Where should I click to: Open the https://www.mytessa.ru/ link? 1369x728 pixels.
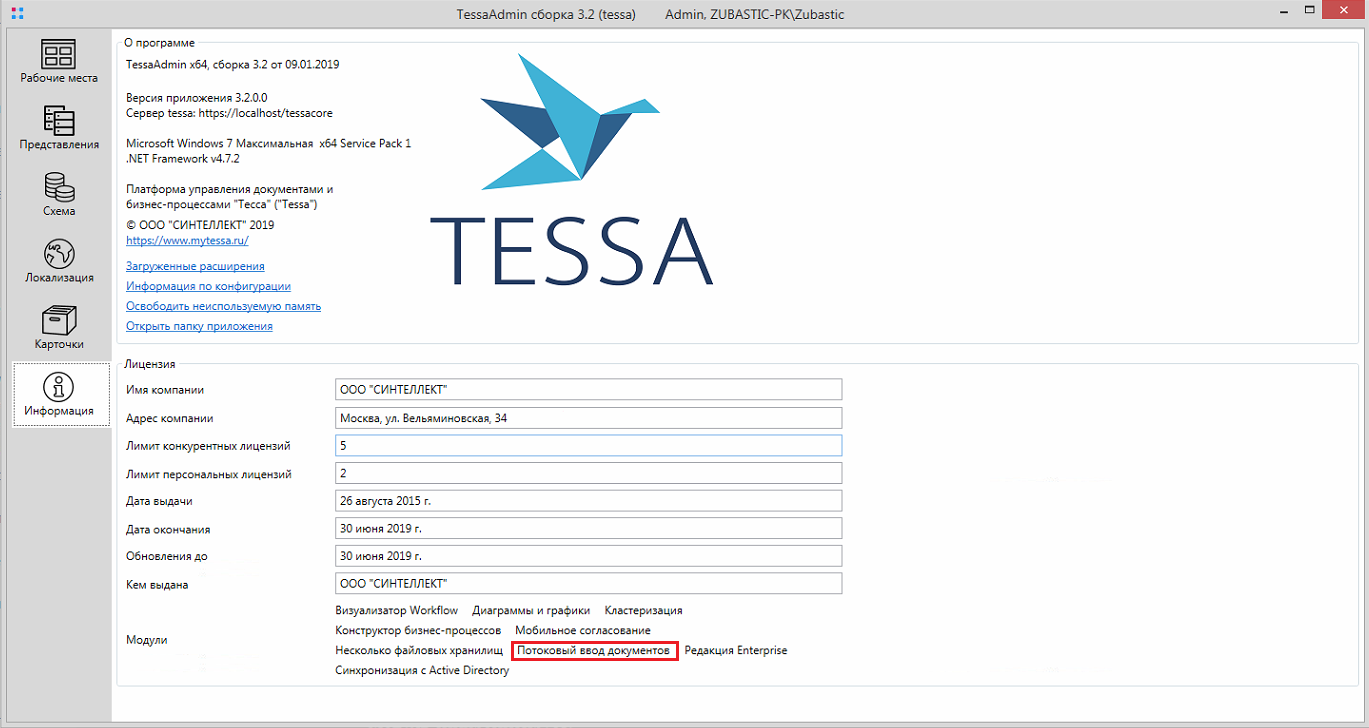[187, 241]
